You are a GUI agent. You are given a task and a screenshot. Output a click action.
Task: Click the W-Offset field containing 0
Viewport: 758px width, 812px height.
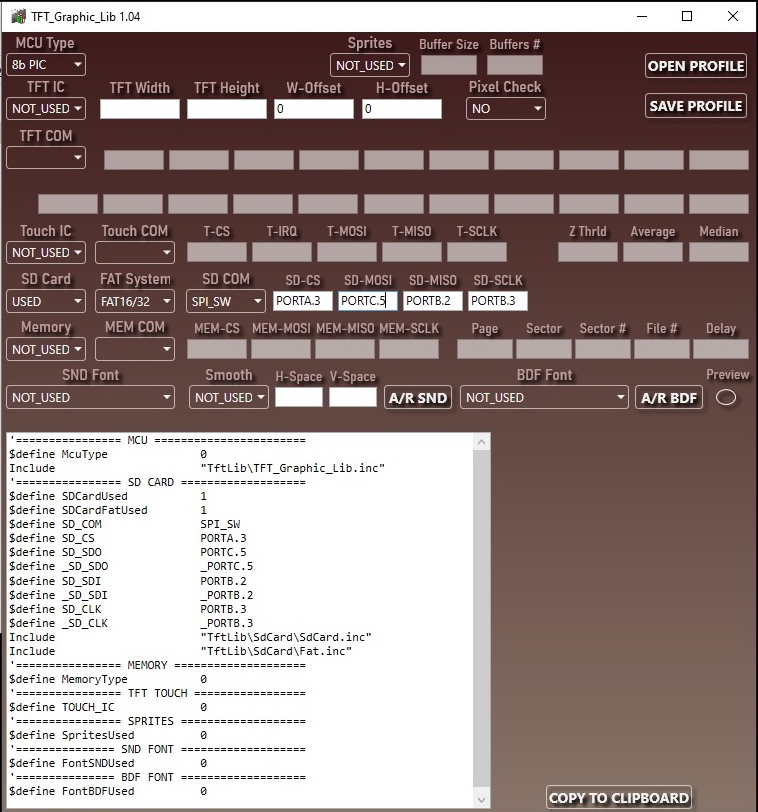(x=314, y=109)
